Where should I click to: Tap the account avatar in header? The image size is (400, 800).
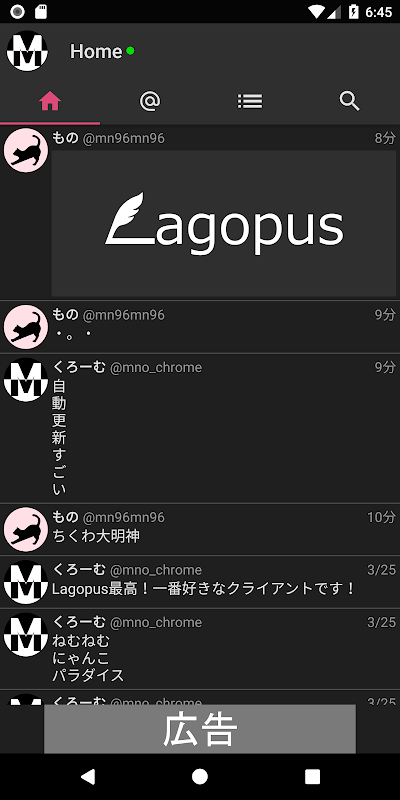(27, 51)
